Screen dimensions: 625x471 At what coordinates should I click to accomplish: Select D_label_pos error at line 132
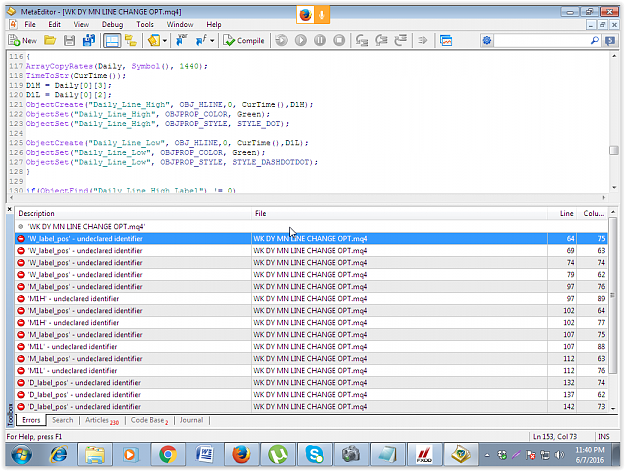311,383
